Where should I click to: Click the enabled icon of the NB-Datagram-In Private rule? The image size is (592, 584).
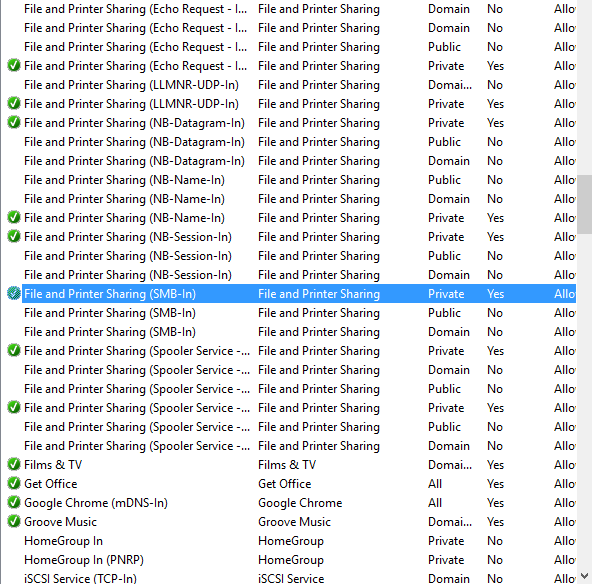14,122
